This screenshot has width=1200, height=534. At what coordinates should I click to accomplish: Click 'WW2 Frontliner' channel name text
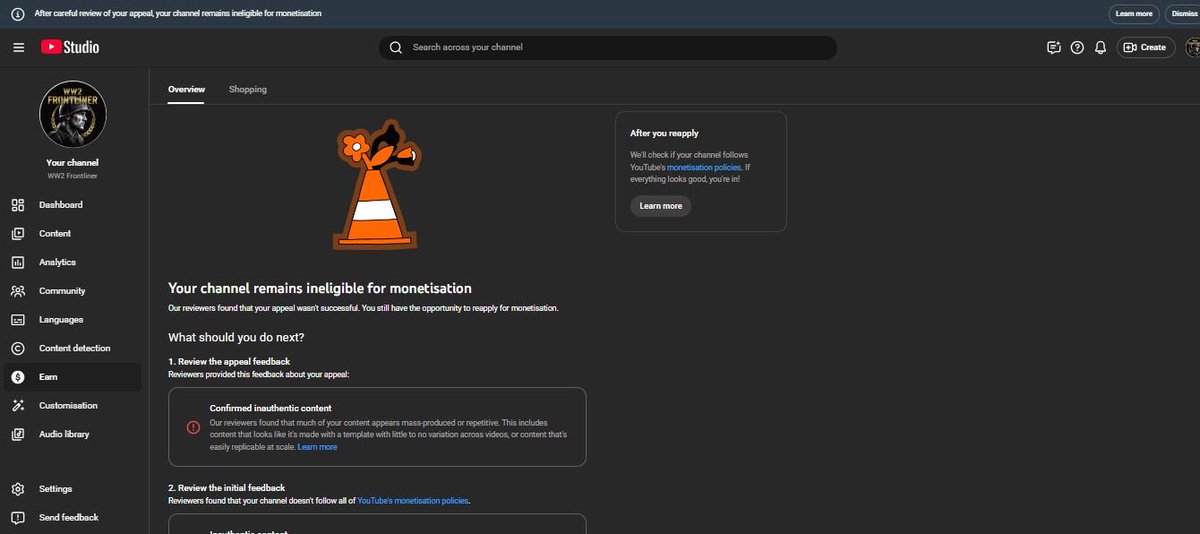(73, 176)
